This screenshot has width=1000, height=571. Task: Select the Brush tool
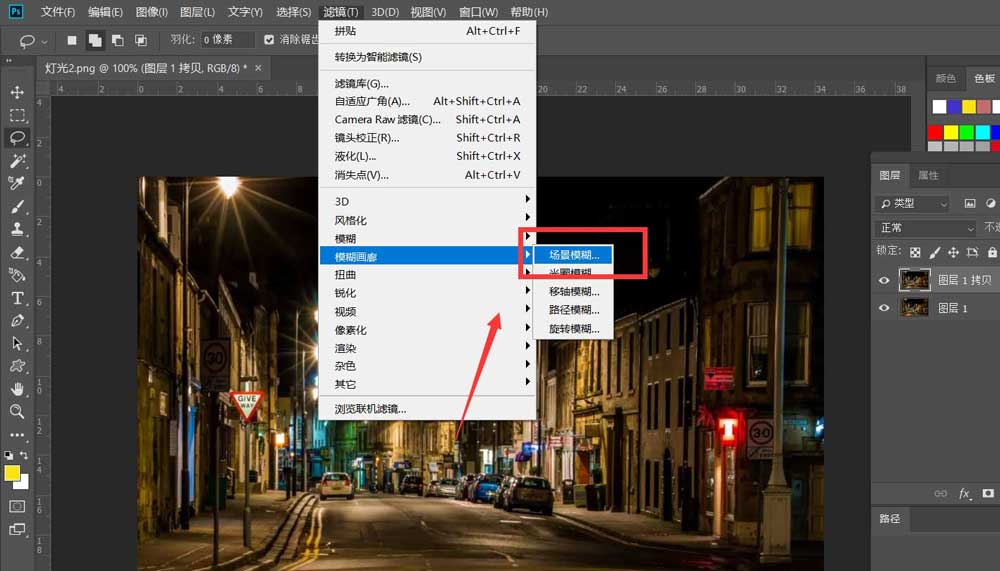(x=17, y=207)
